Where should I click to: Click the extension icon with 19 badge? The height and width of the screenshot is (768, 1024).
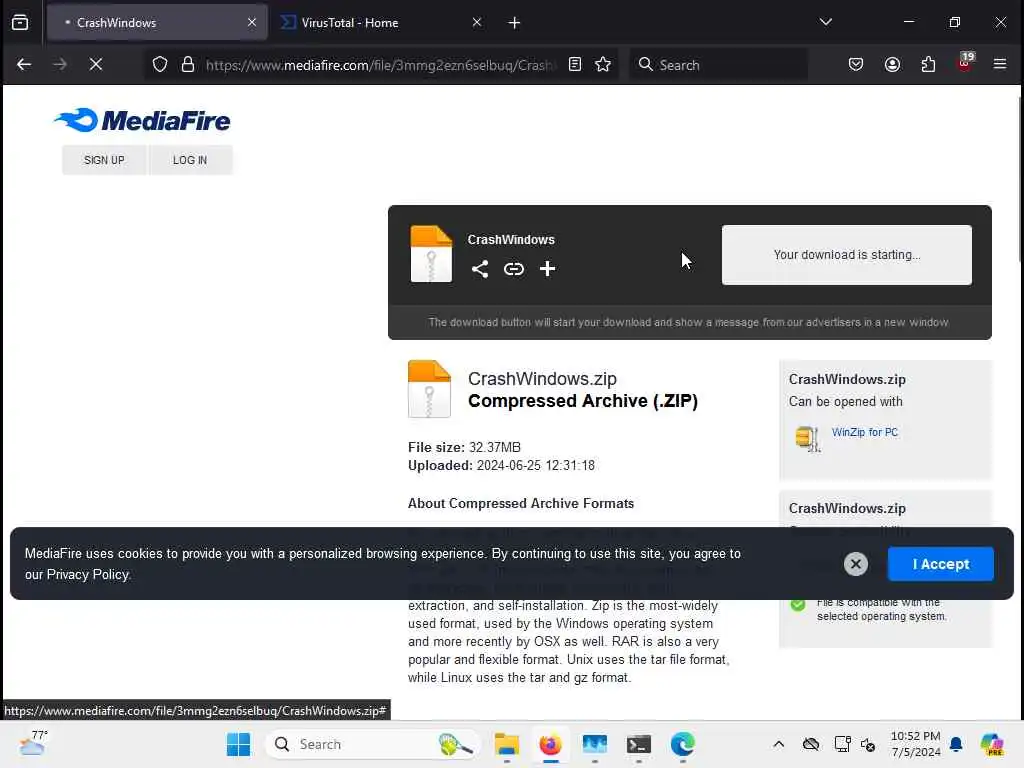click(x=965, y=63)
